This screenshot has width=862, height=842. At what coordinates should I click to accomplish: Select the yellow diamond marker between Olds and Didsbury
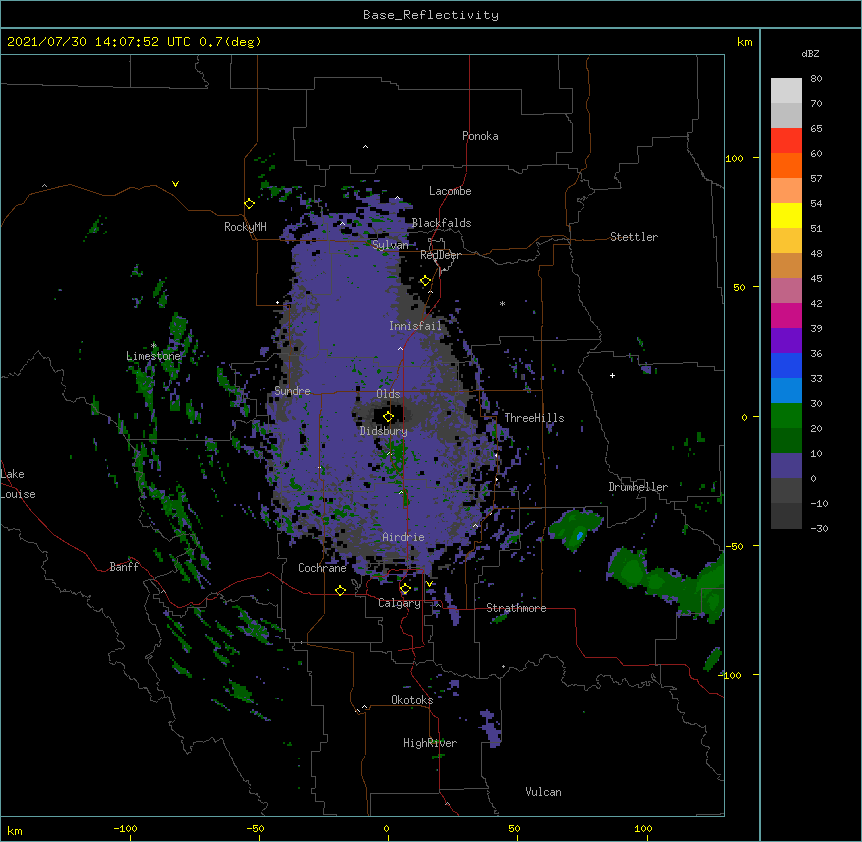(x=388, y=416)
